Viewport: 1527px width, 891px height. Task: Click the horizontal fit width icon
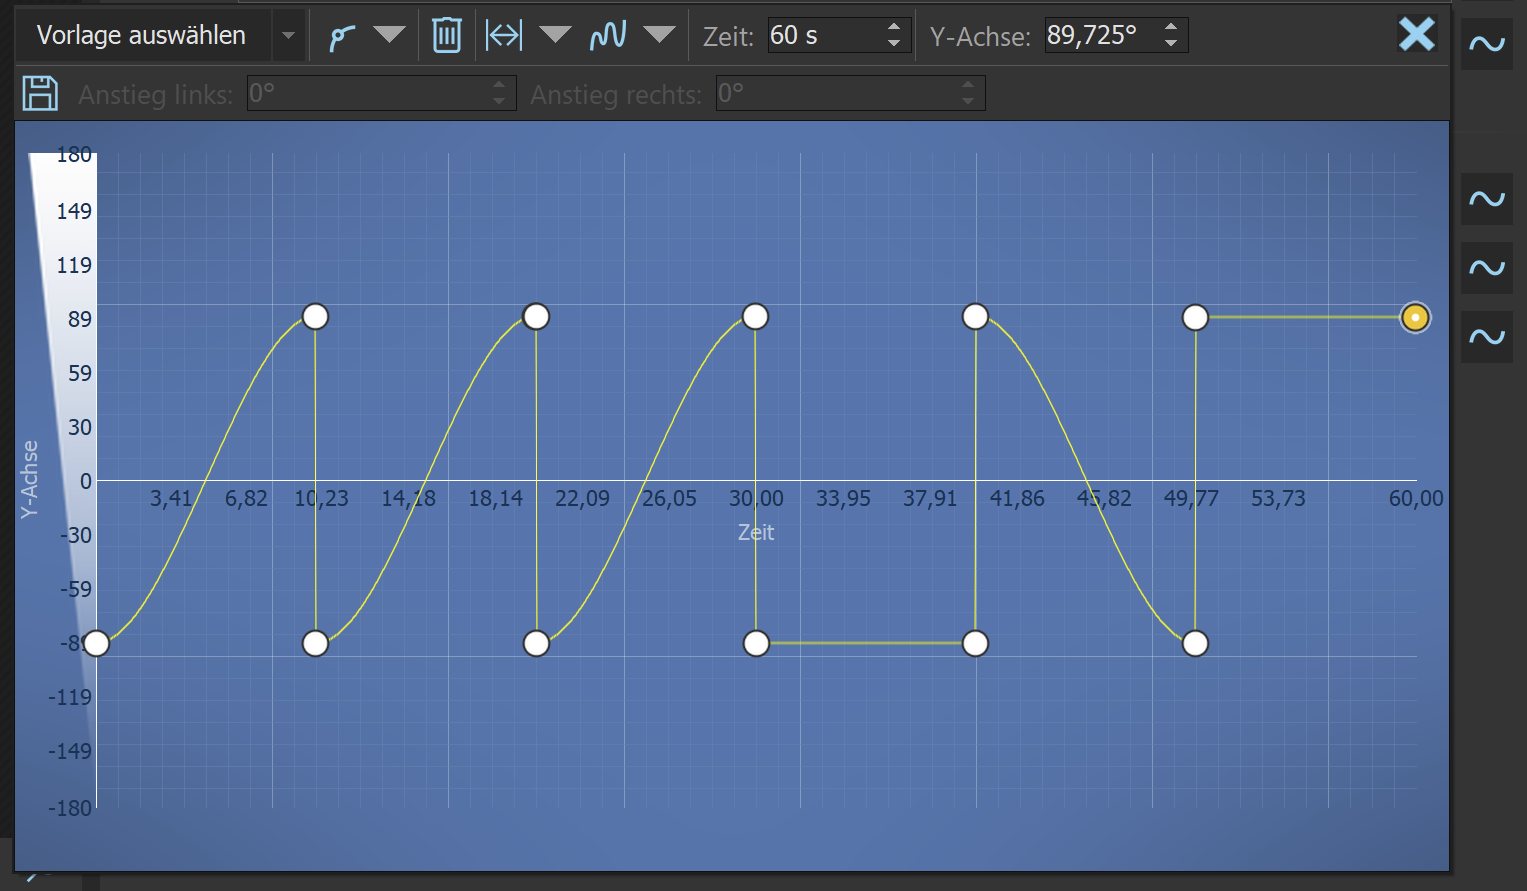tap(504, 36)
